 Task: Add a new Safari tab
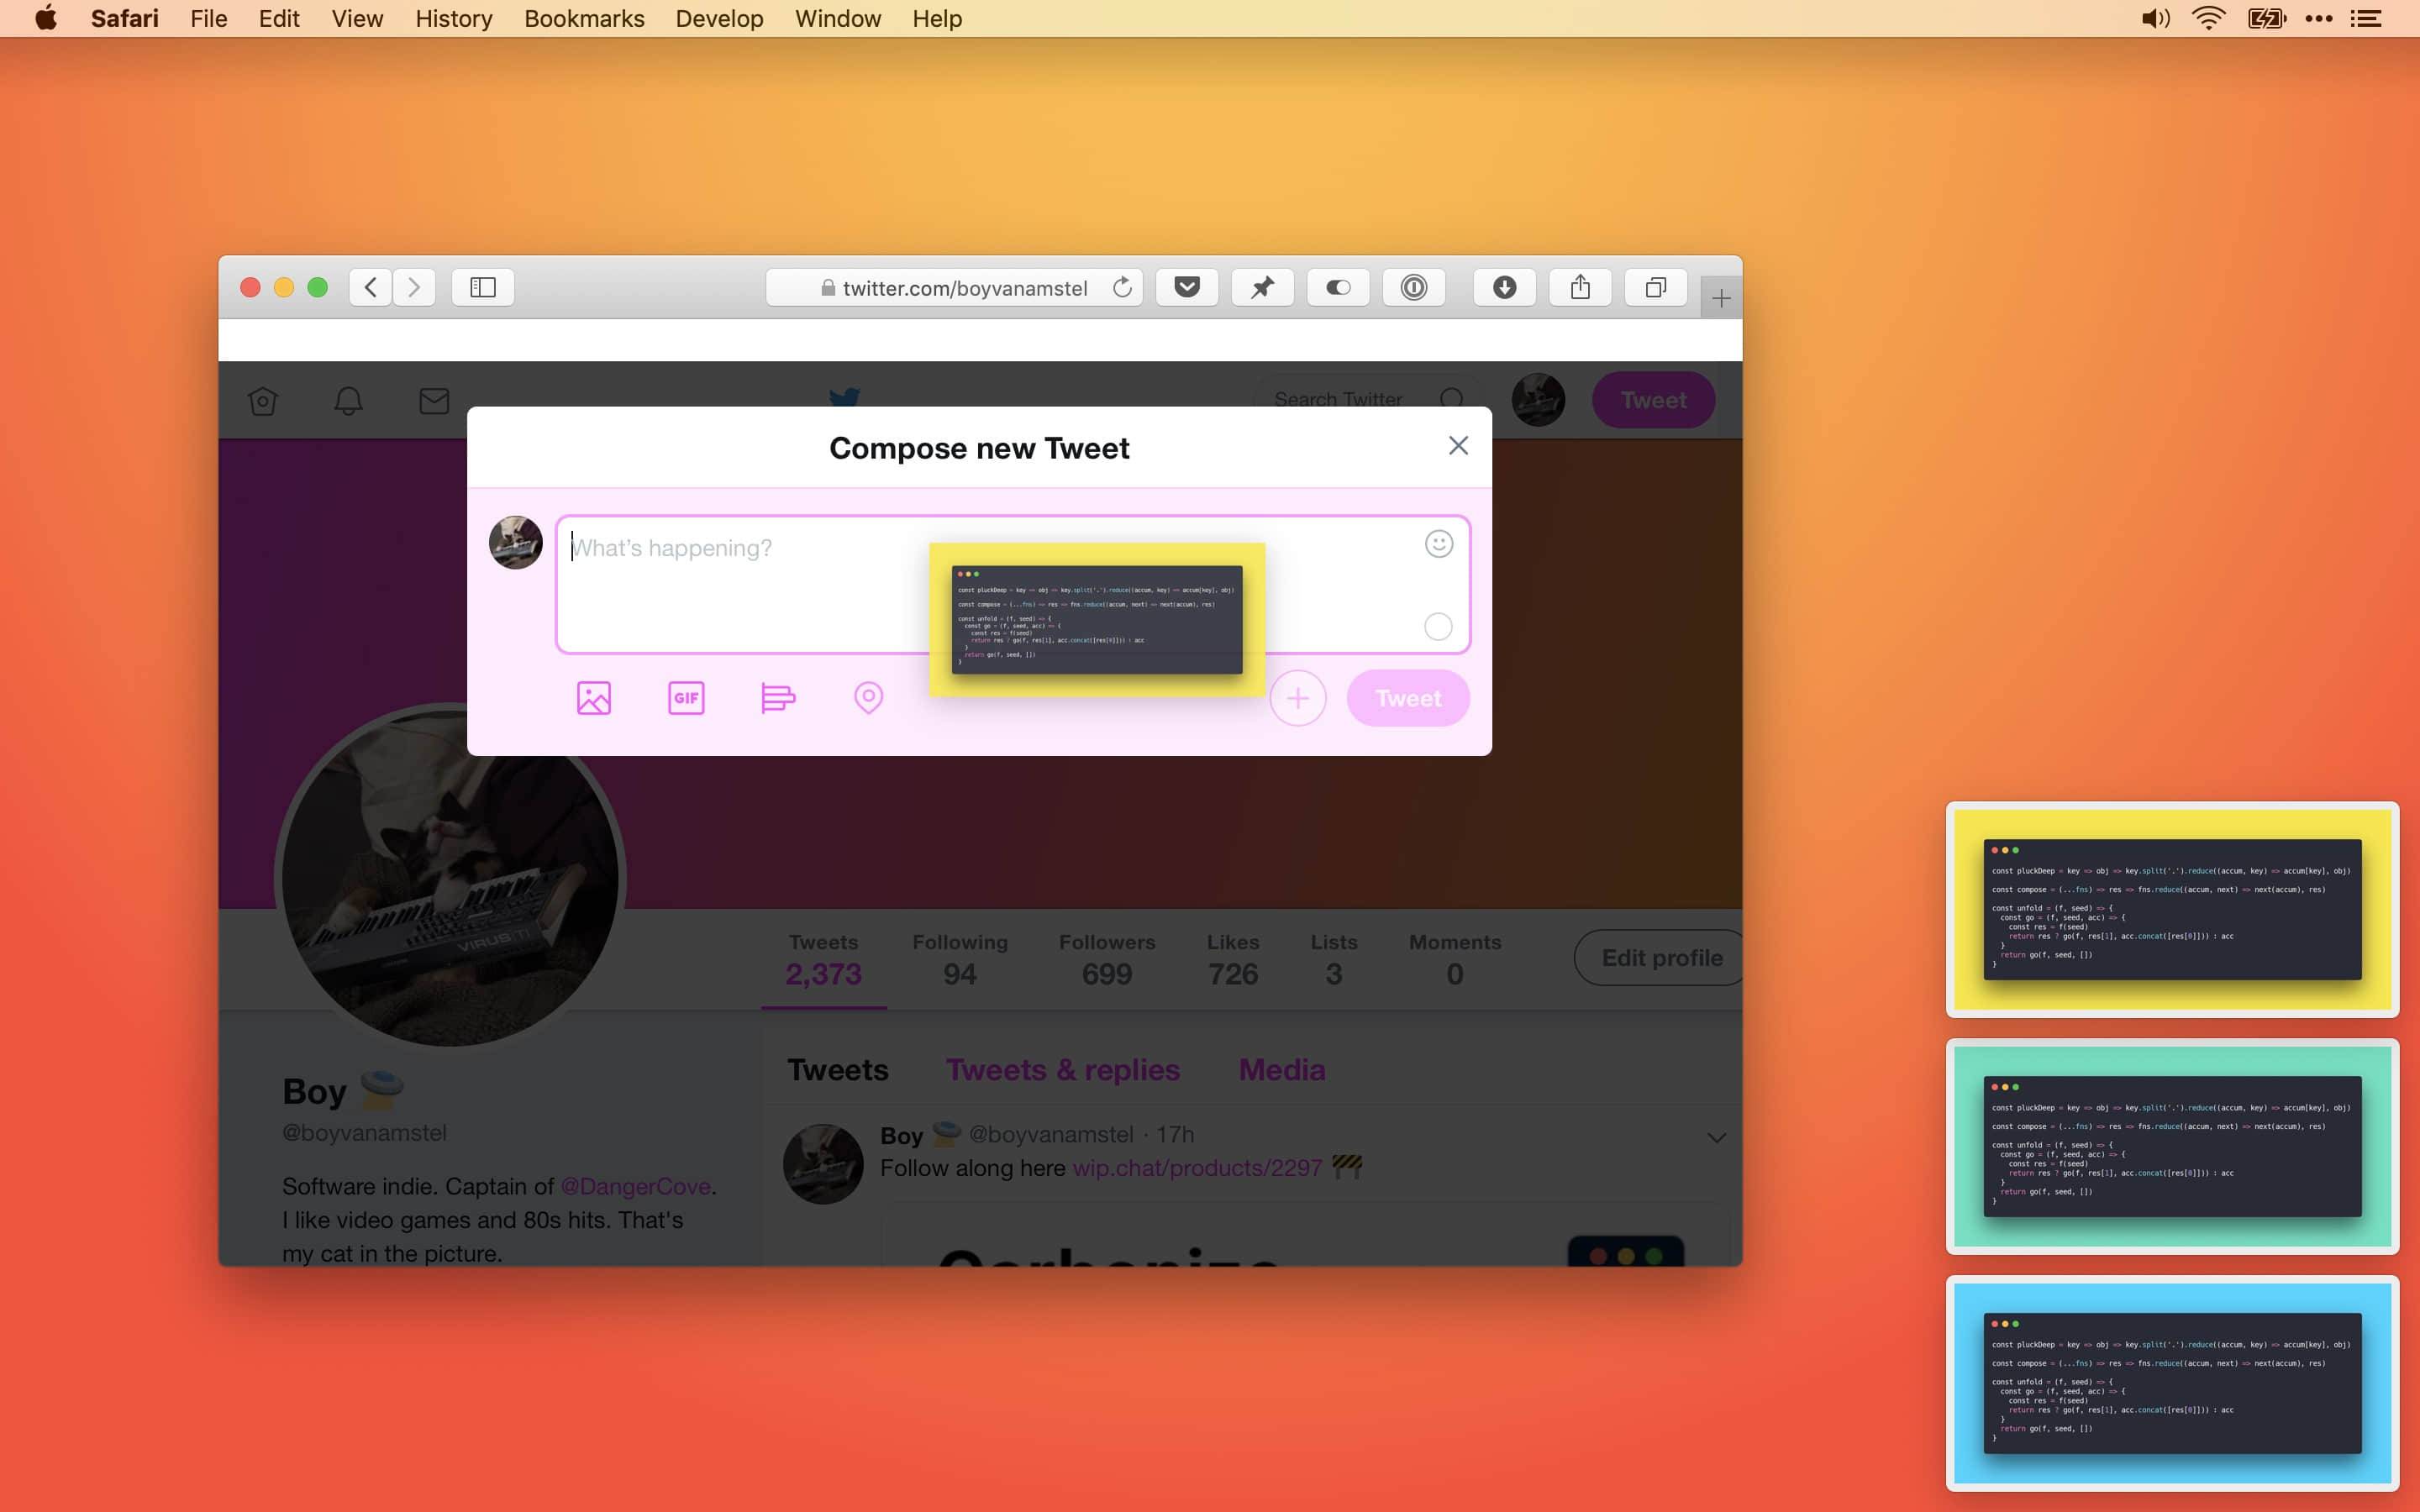coord(1721,298)
